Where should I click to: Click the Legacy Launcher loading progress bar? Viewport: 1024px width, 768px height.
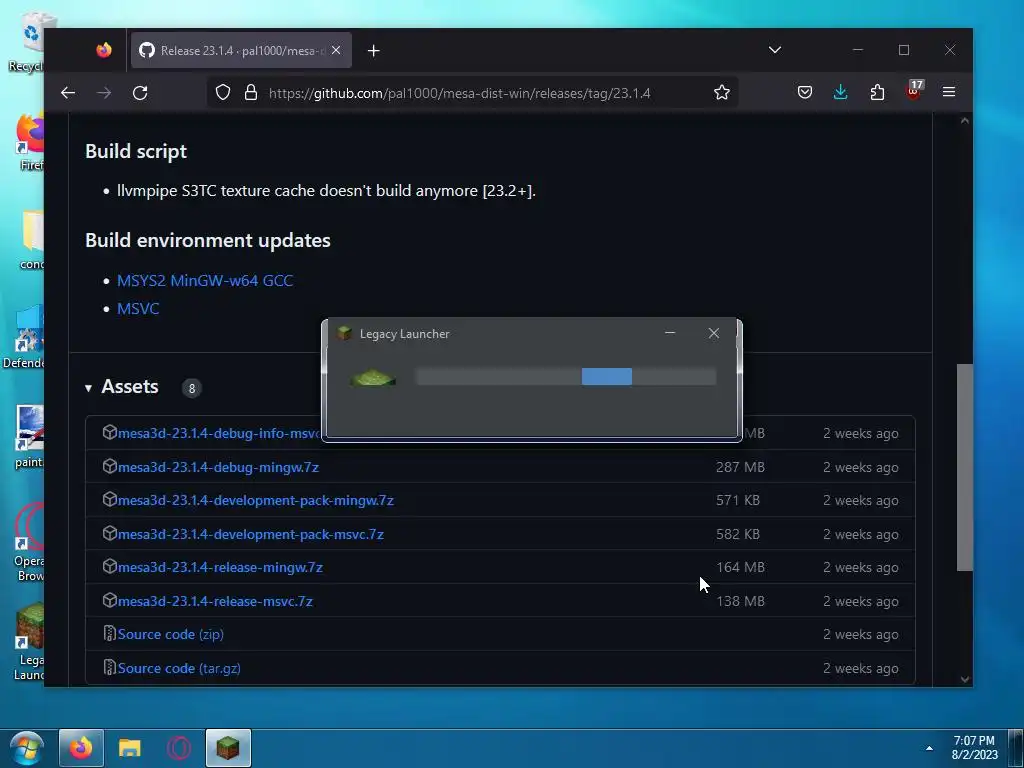point(566,377)
